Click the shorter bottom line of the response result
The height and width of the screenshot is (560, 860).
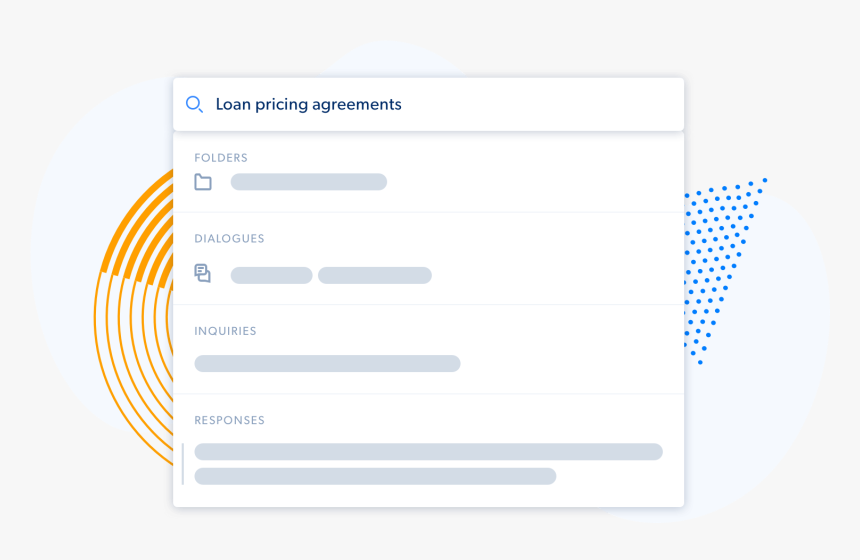point(375,476)
